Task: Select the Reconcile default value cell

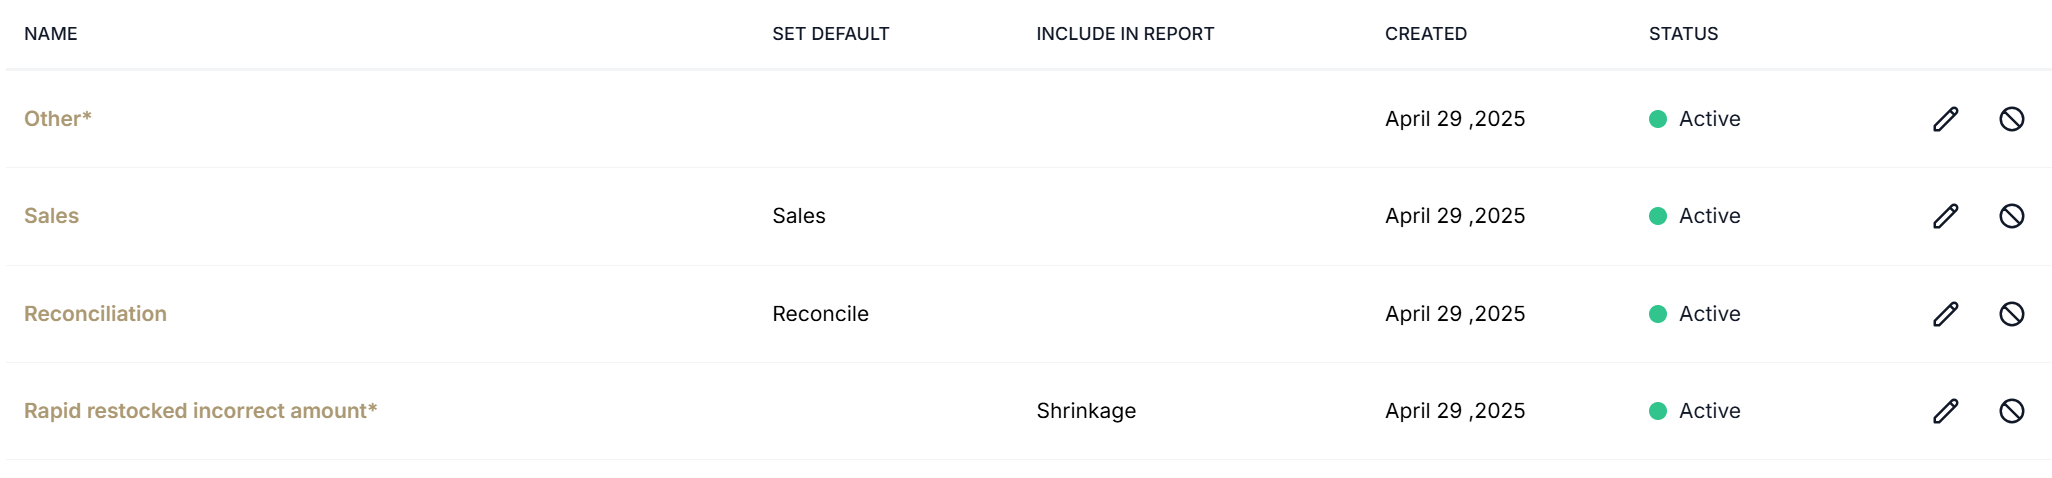Action: (820, 314)
